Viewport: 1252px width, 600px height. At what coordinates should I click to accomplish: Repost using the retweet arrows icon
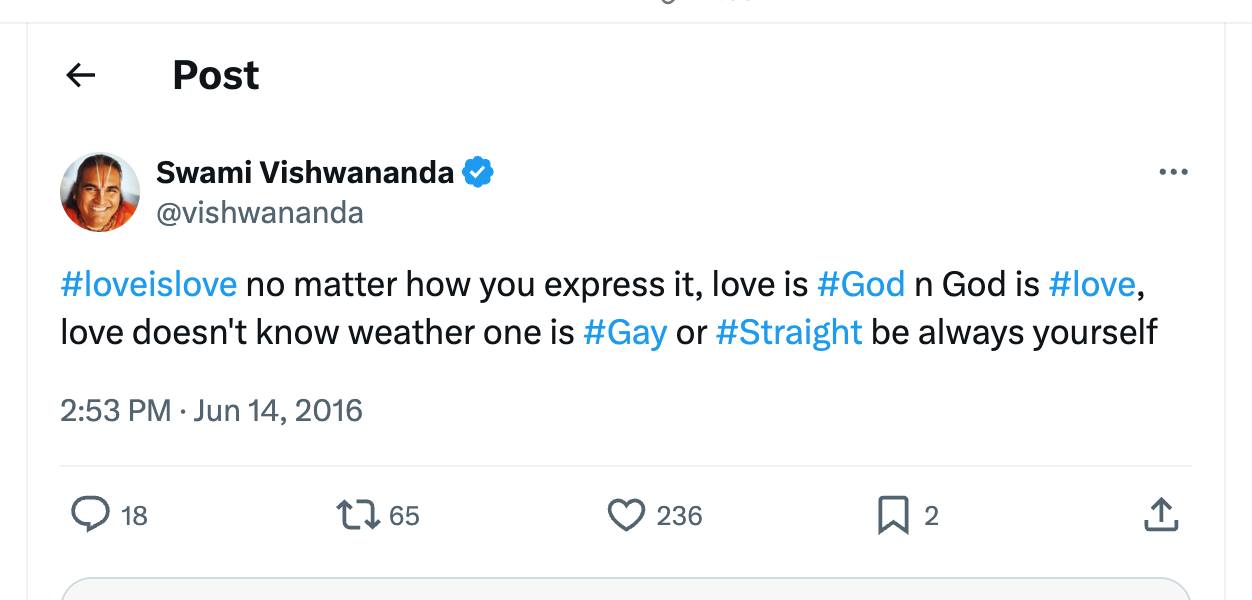pyautogui.click(x=357, y=515)
